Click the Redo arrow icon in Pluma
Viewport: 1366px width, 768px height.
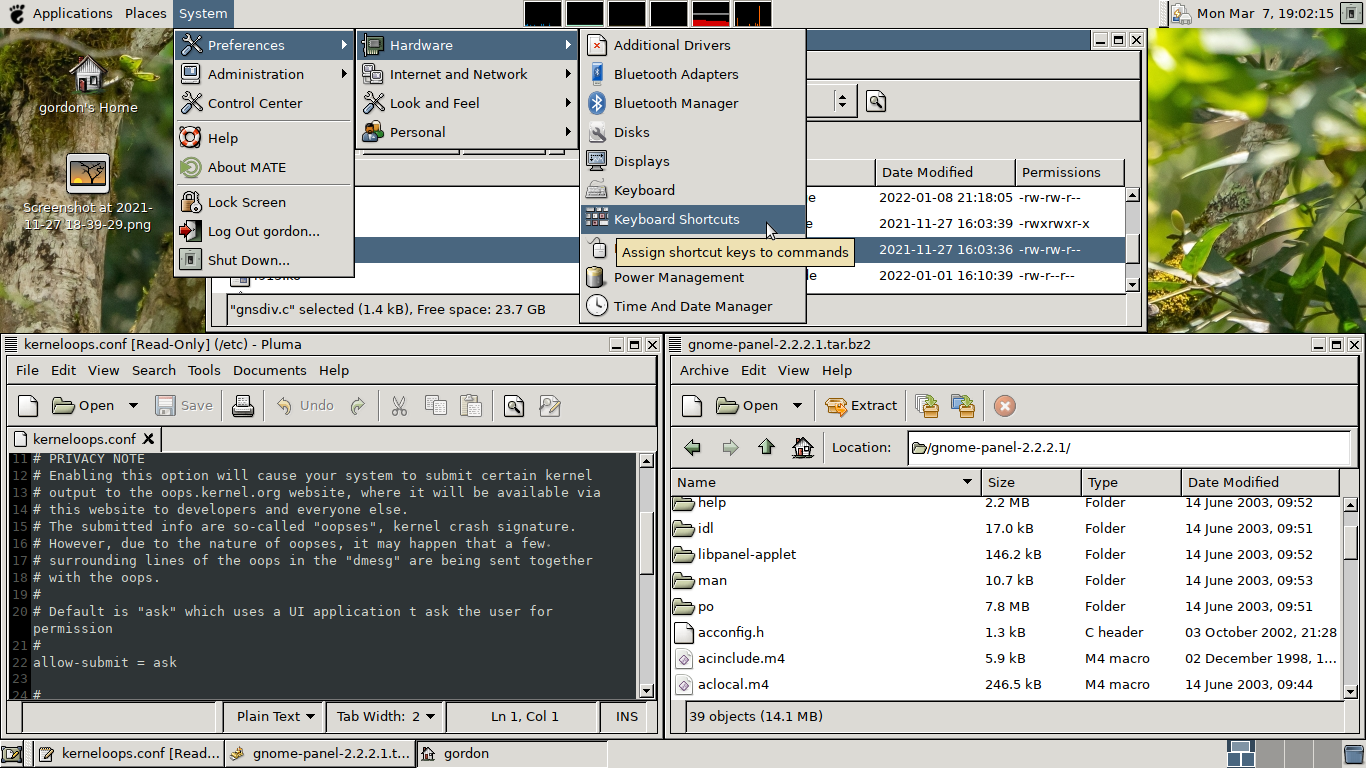pos(358,405)
